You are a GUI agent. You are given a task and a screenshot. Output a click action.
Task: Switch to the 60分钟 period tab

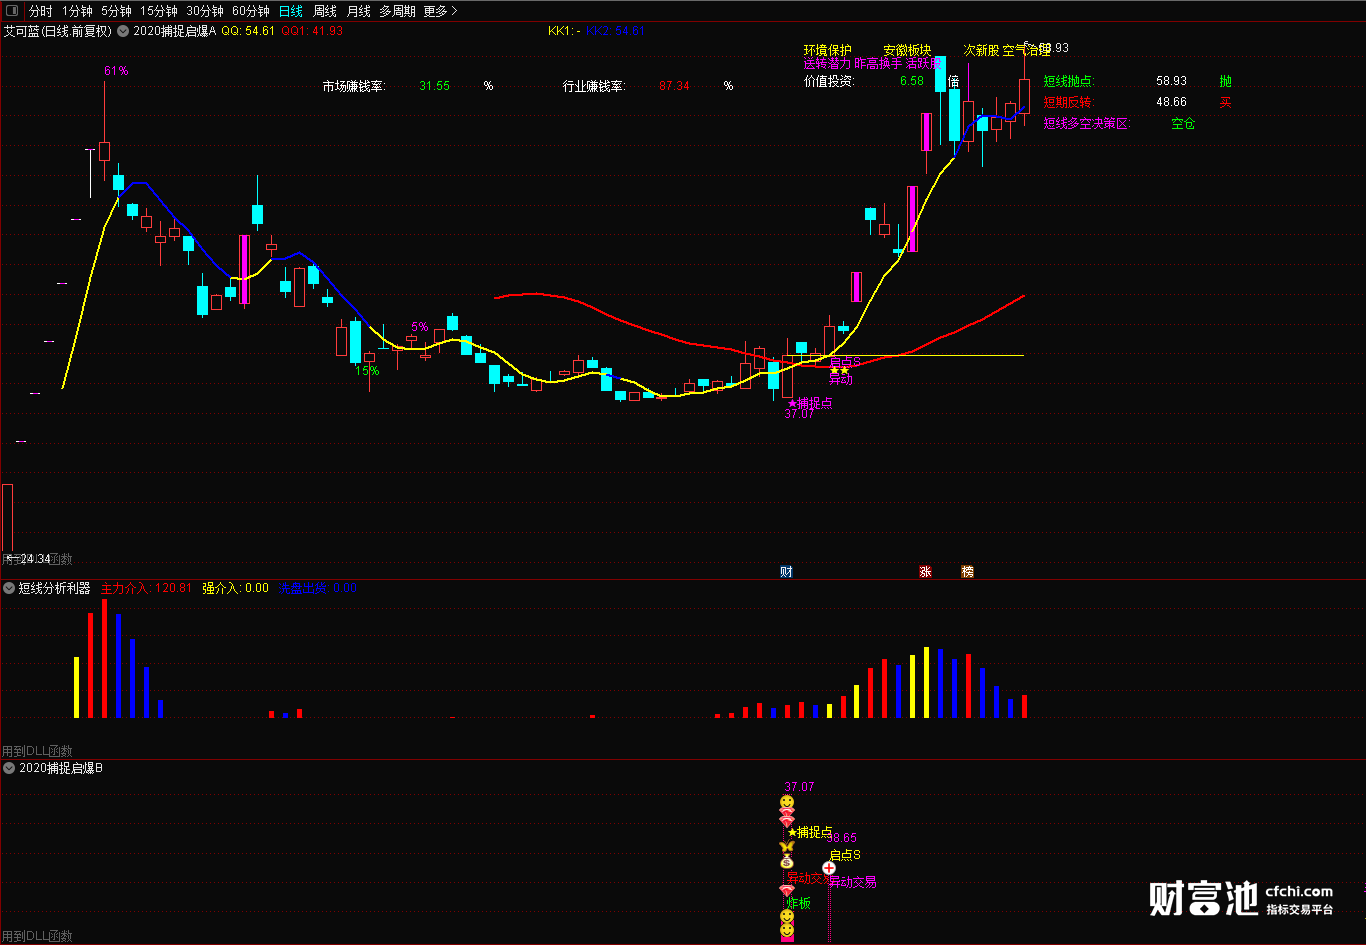pos(251,11)
